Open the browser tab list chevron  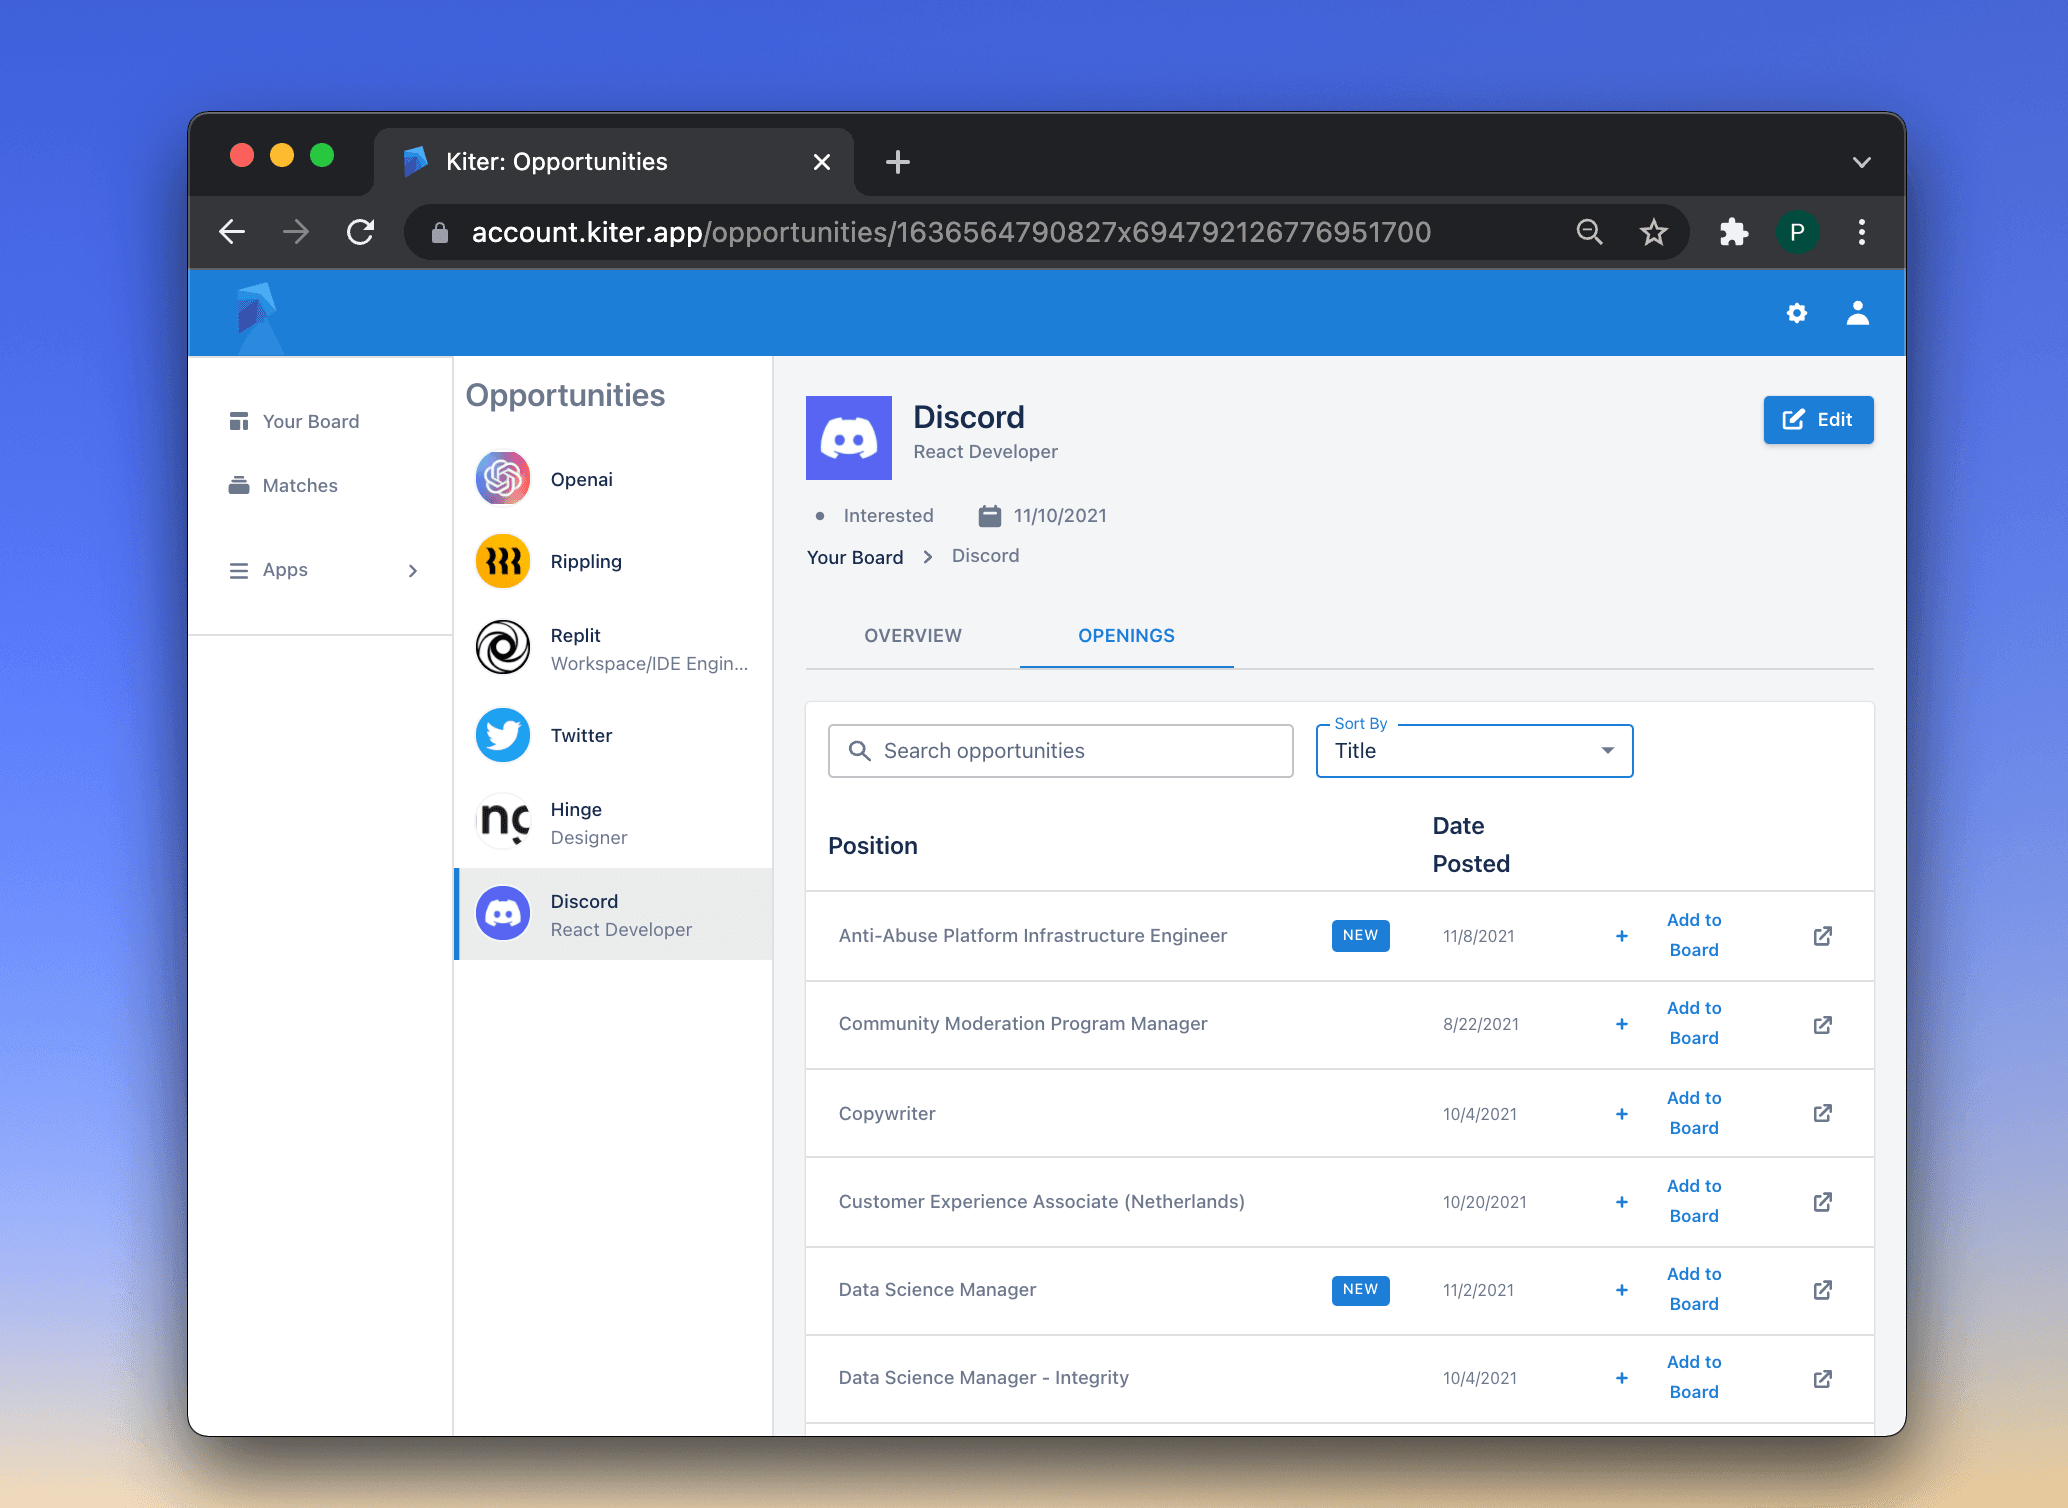[x=1861, y=162]
